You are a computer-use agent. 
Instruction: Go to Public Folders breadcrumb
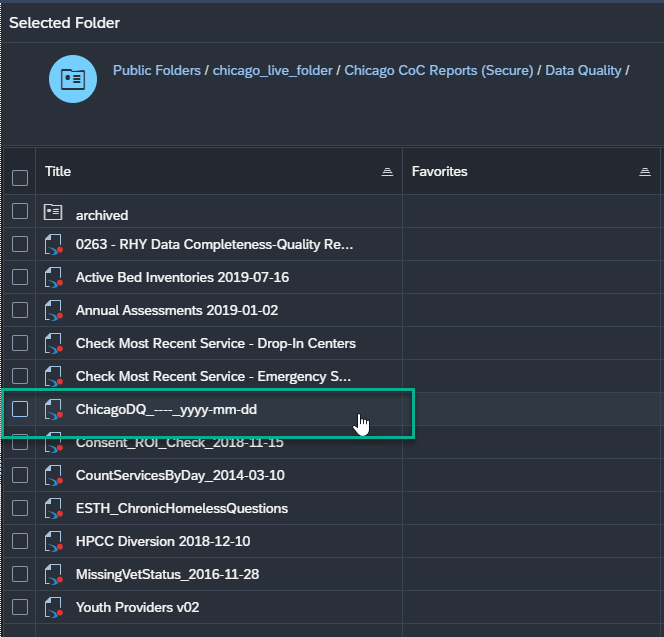(157, 70)
